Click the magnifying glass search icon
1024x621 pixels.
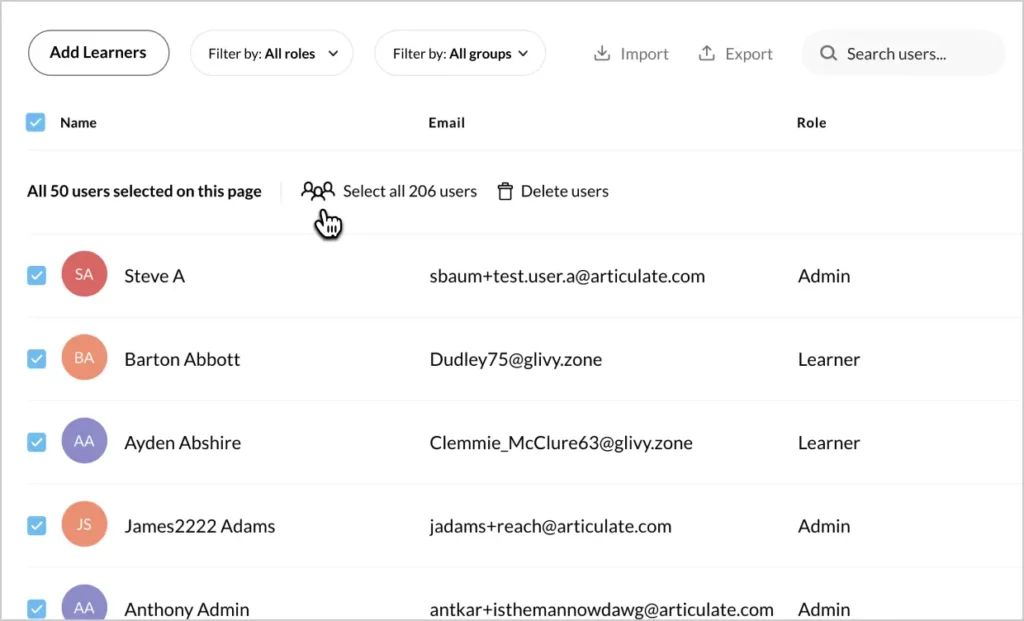tap(828, 54)
